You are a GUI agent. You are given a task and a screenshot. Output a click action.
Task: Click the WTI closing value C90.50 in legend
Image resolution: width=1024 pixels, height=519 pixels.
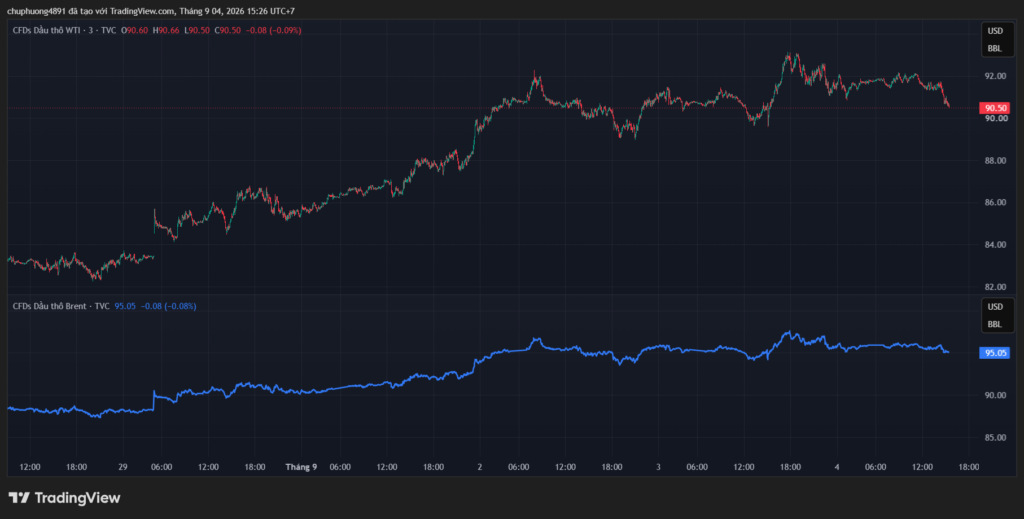coord(228,30)
